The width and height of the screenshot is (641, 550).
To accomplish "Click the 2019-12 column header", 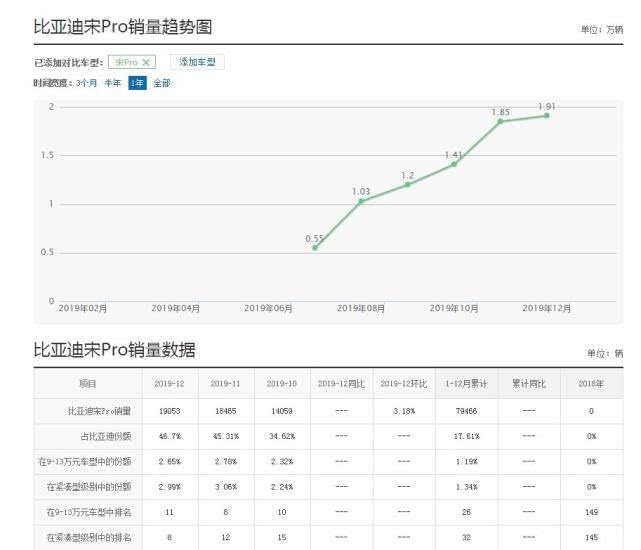I will coord(169,384).
